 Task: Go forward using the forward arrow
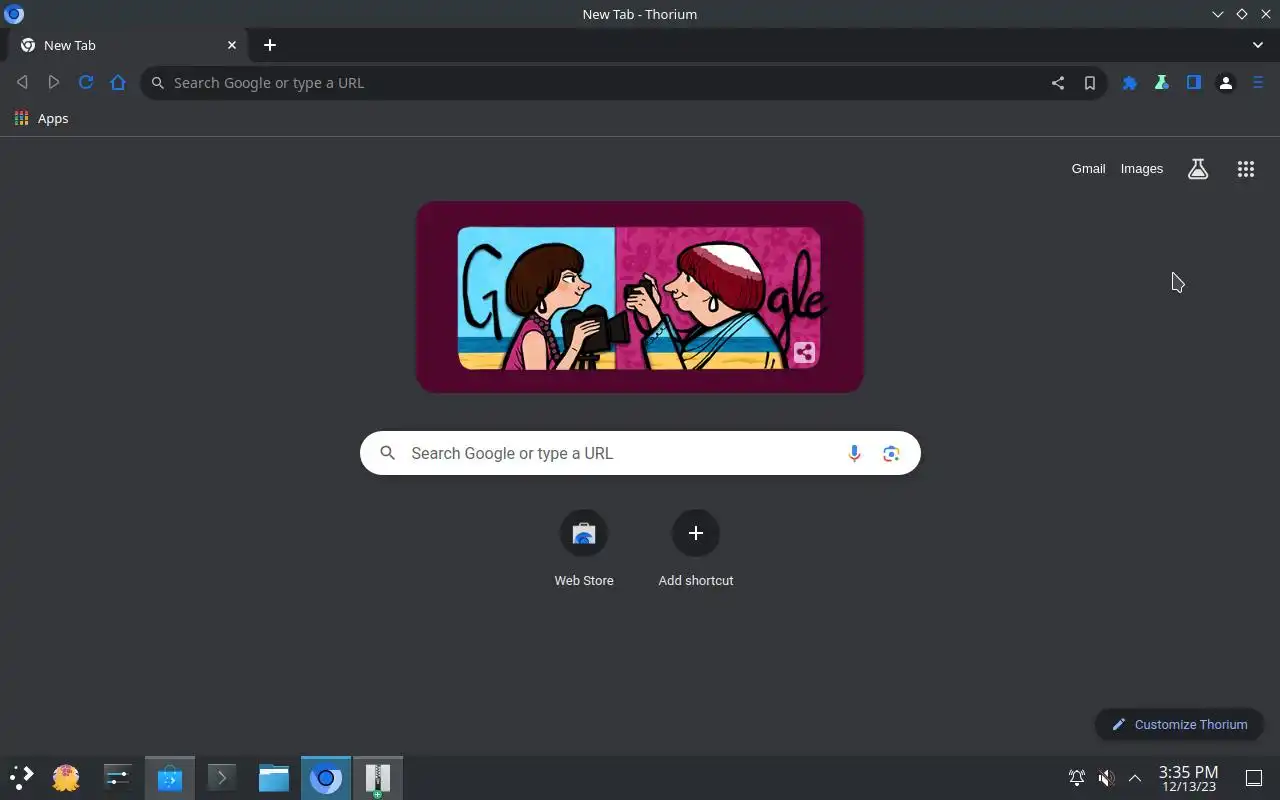[x=54, y=83]
